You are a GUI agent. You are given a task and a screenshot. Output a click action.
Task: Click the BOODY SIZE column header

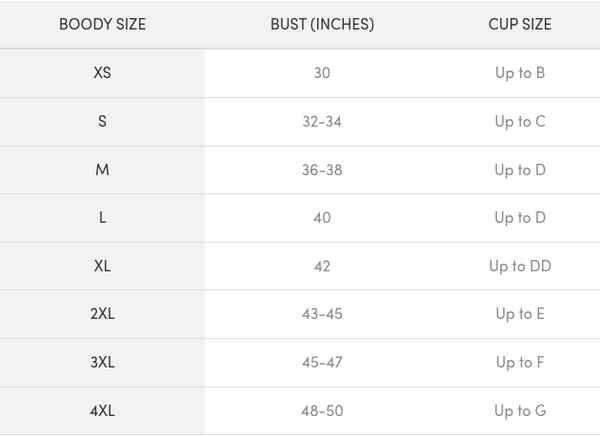[102, 24]
